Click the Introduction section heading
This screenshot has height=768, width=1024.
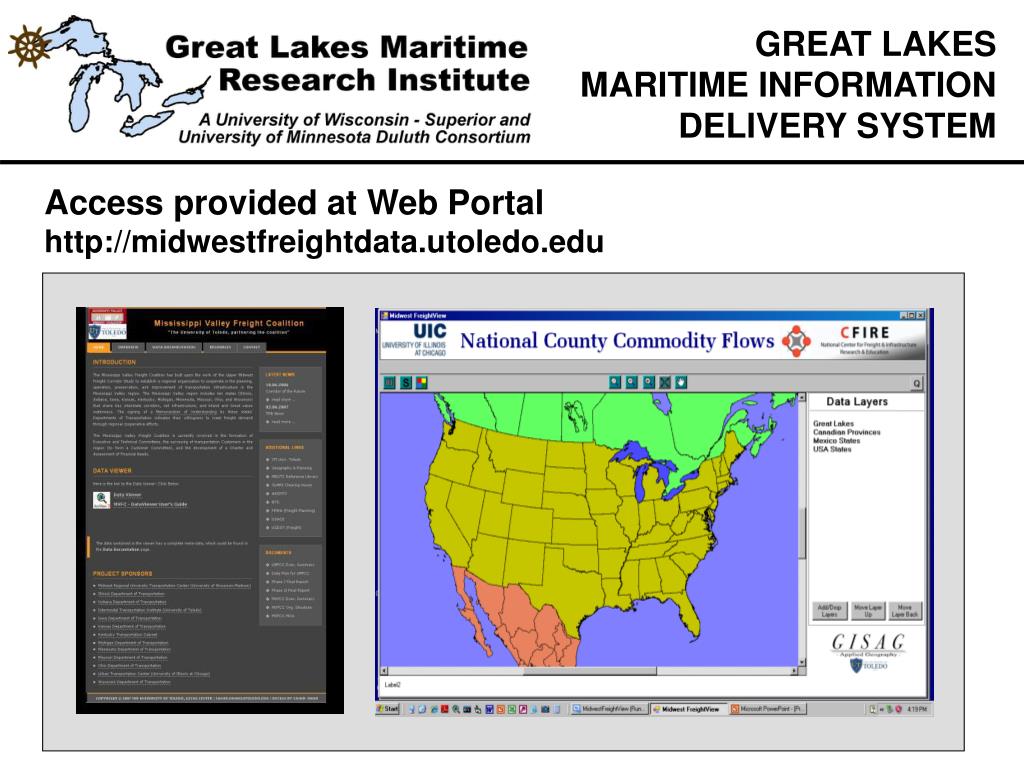click(x=114, y=362)
